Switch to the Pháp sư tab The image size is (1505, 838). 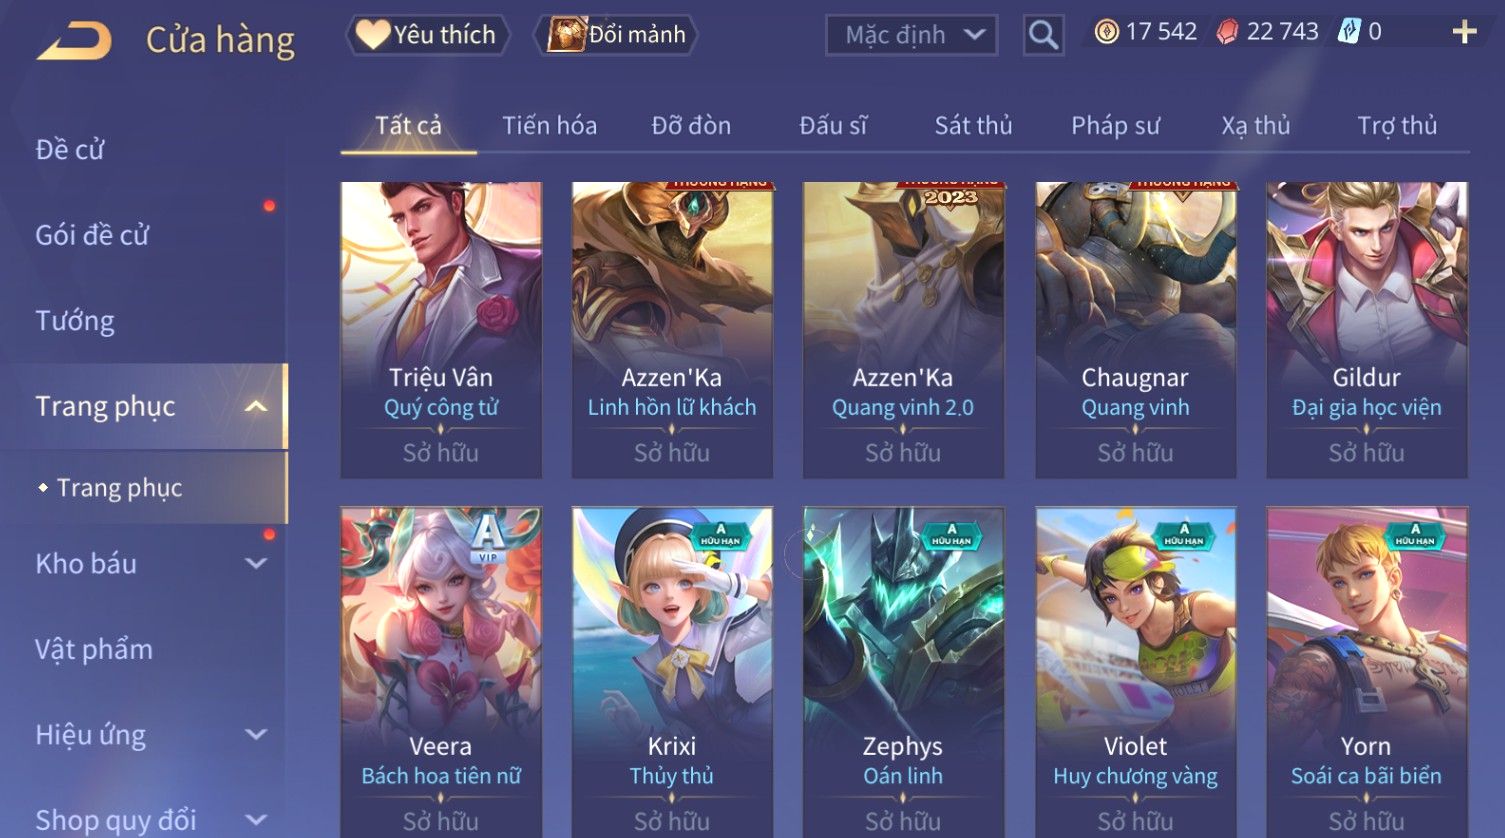coord(1115,126)
